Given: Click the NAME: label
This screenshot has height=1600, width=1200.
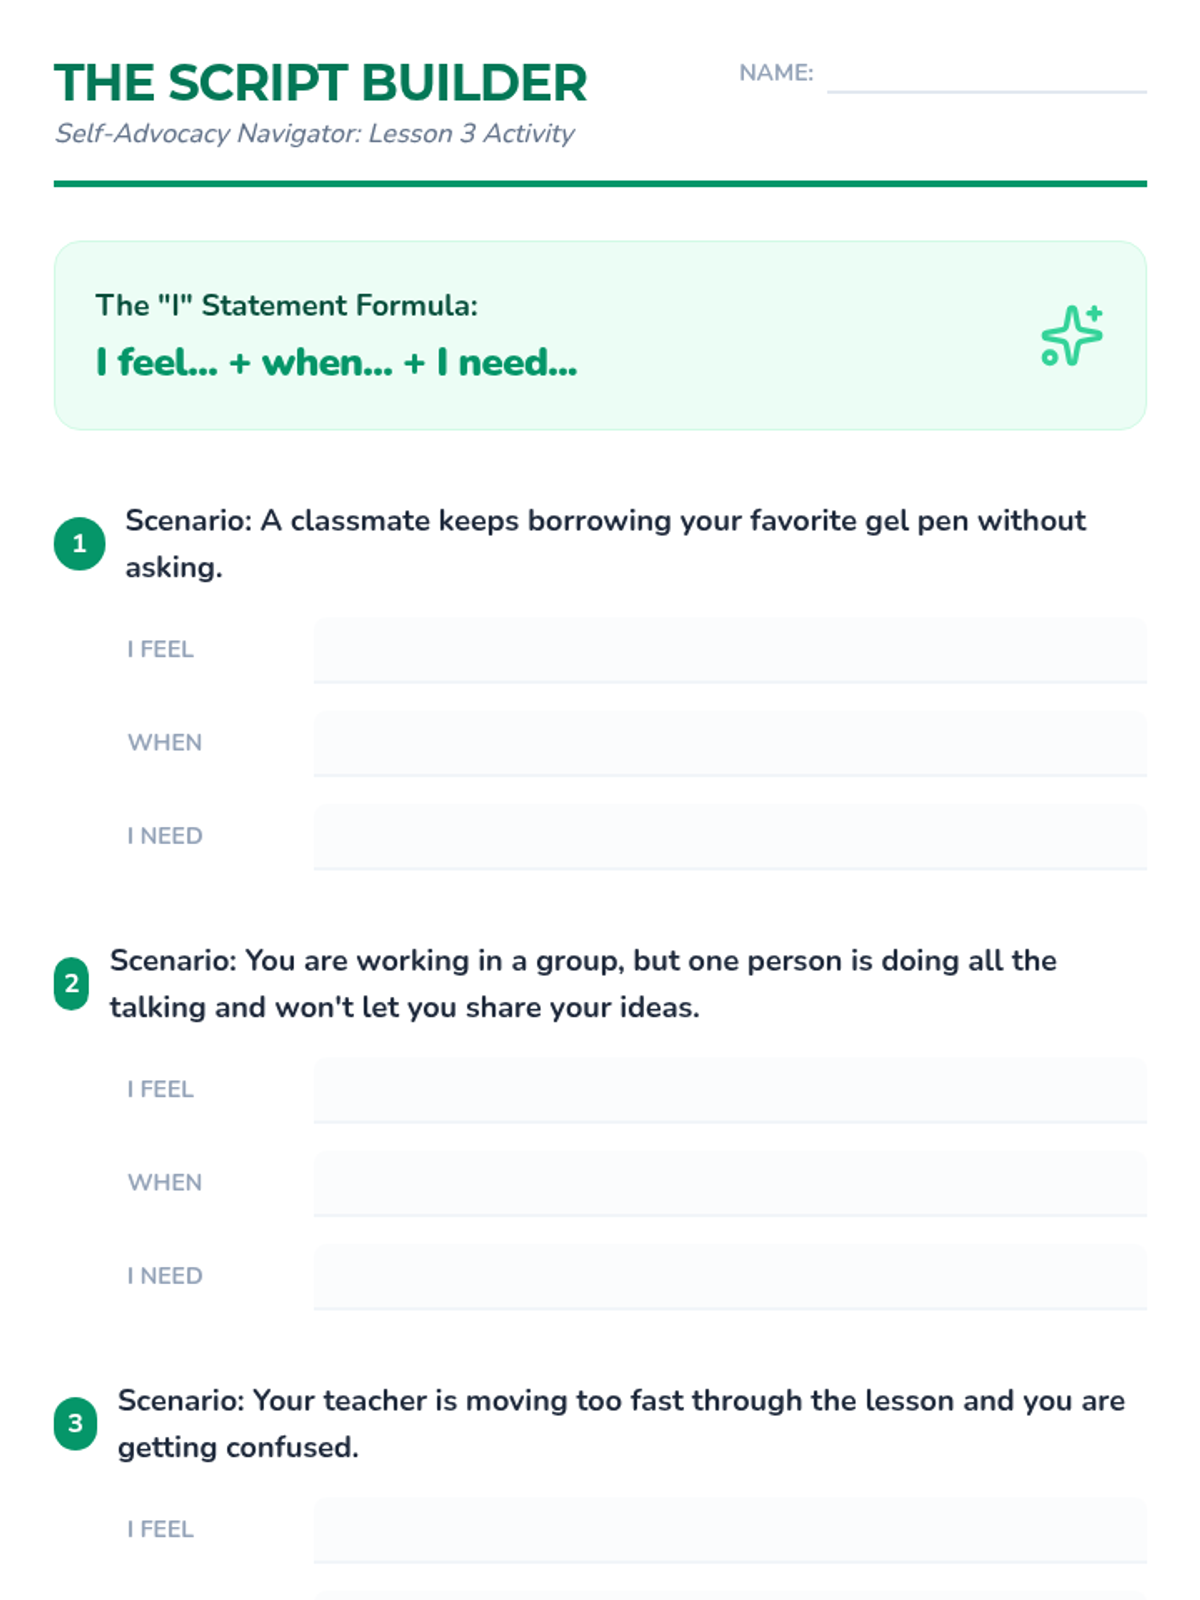Looking at the screenshot, I should [776, 73].
